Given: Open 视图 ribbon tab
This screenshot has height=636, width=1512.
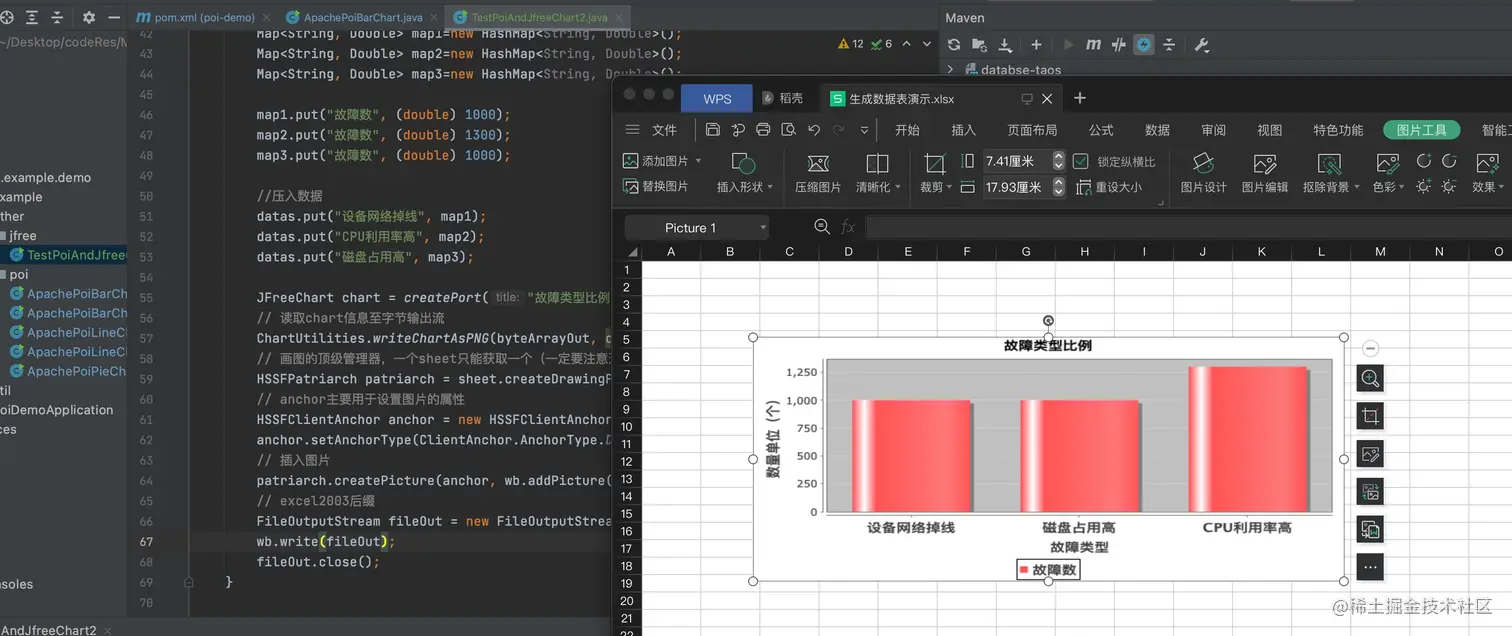Looking at the screenshot, I should tap(1269, 130).
